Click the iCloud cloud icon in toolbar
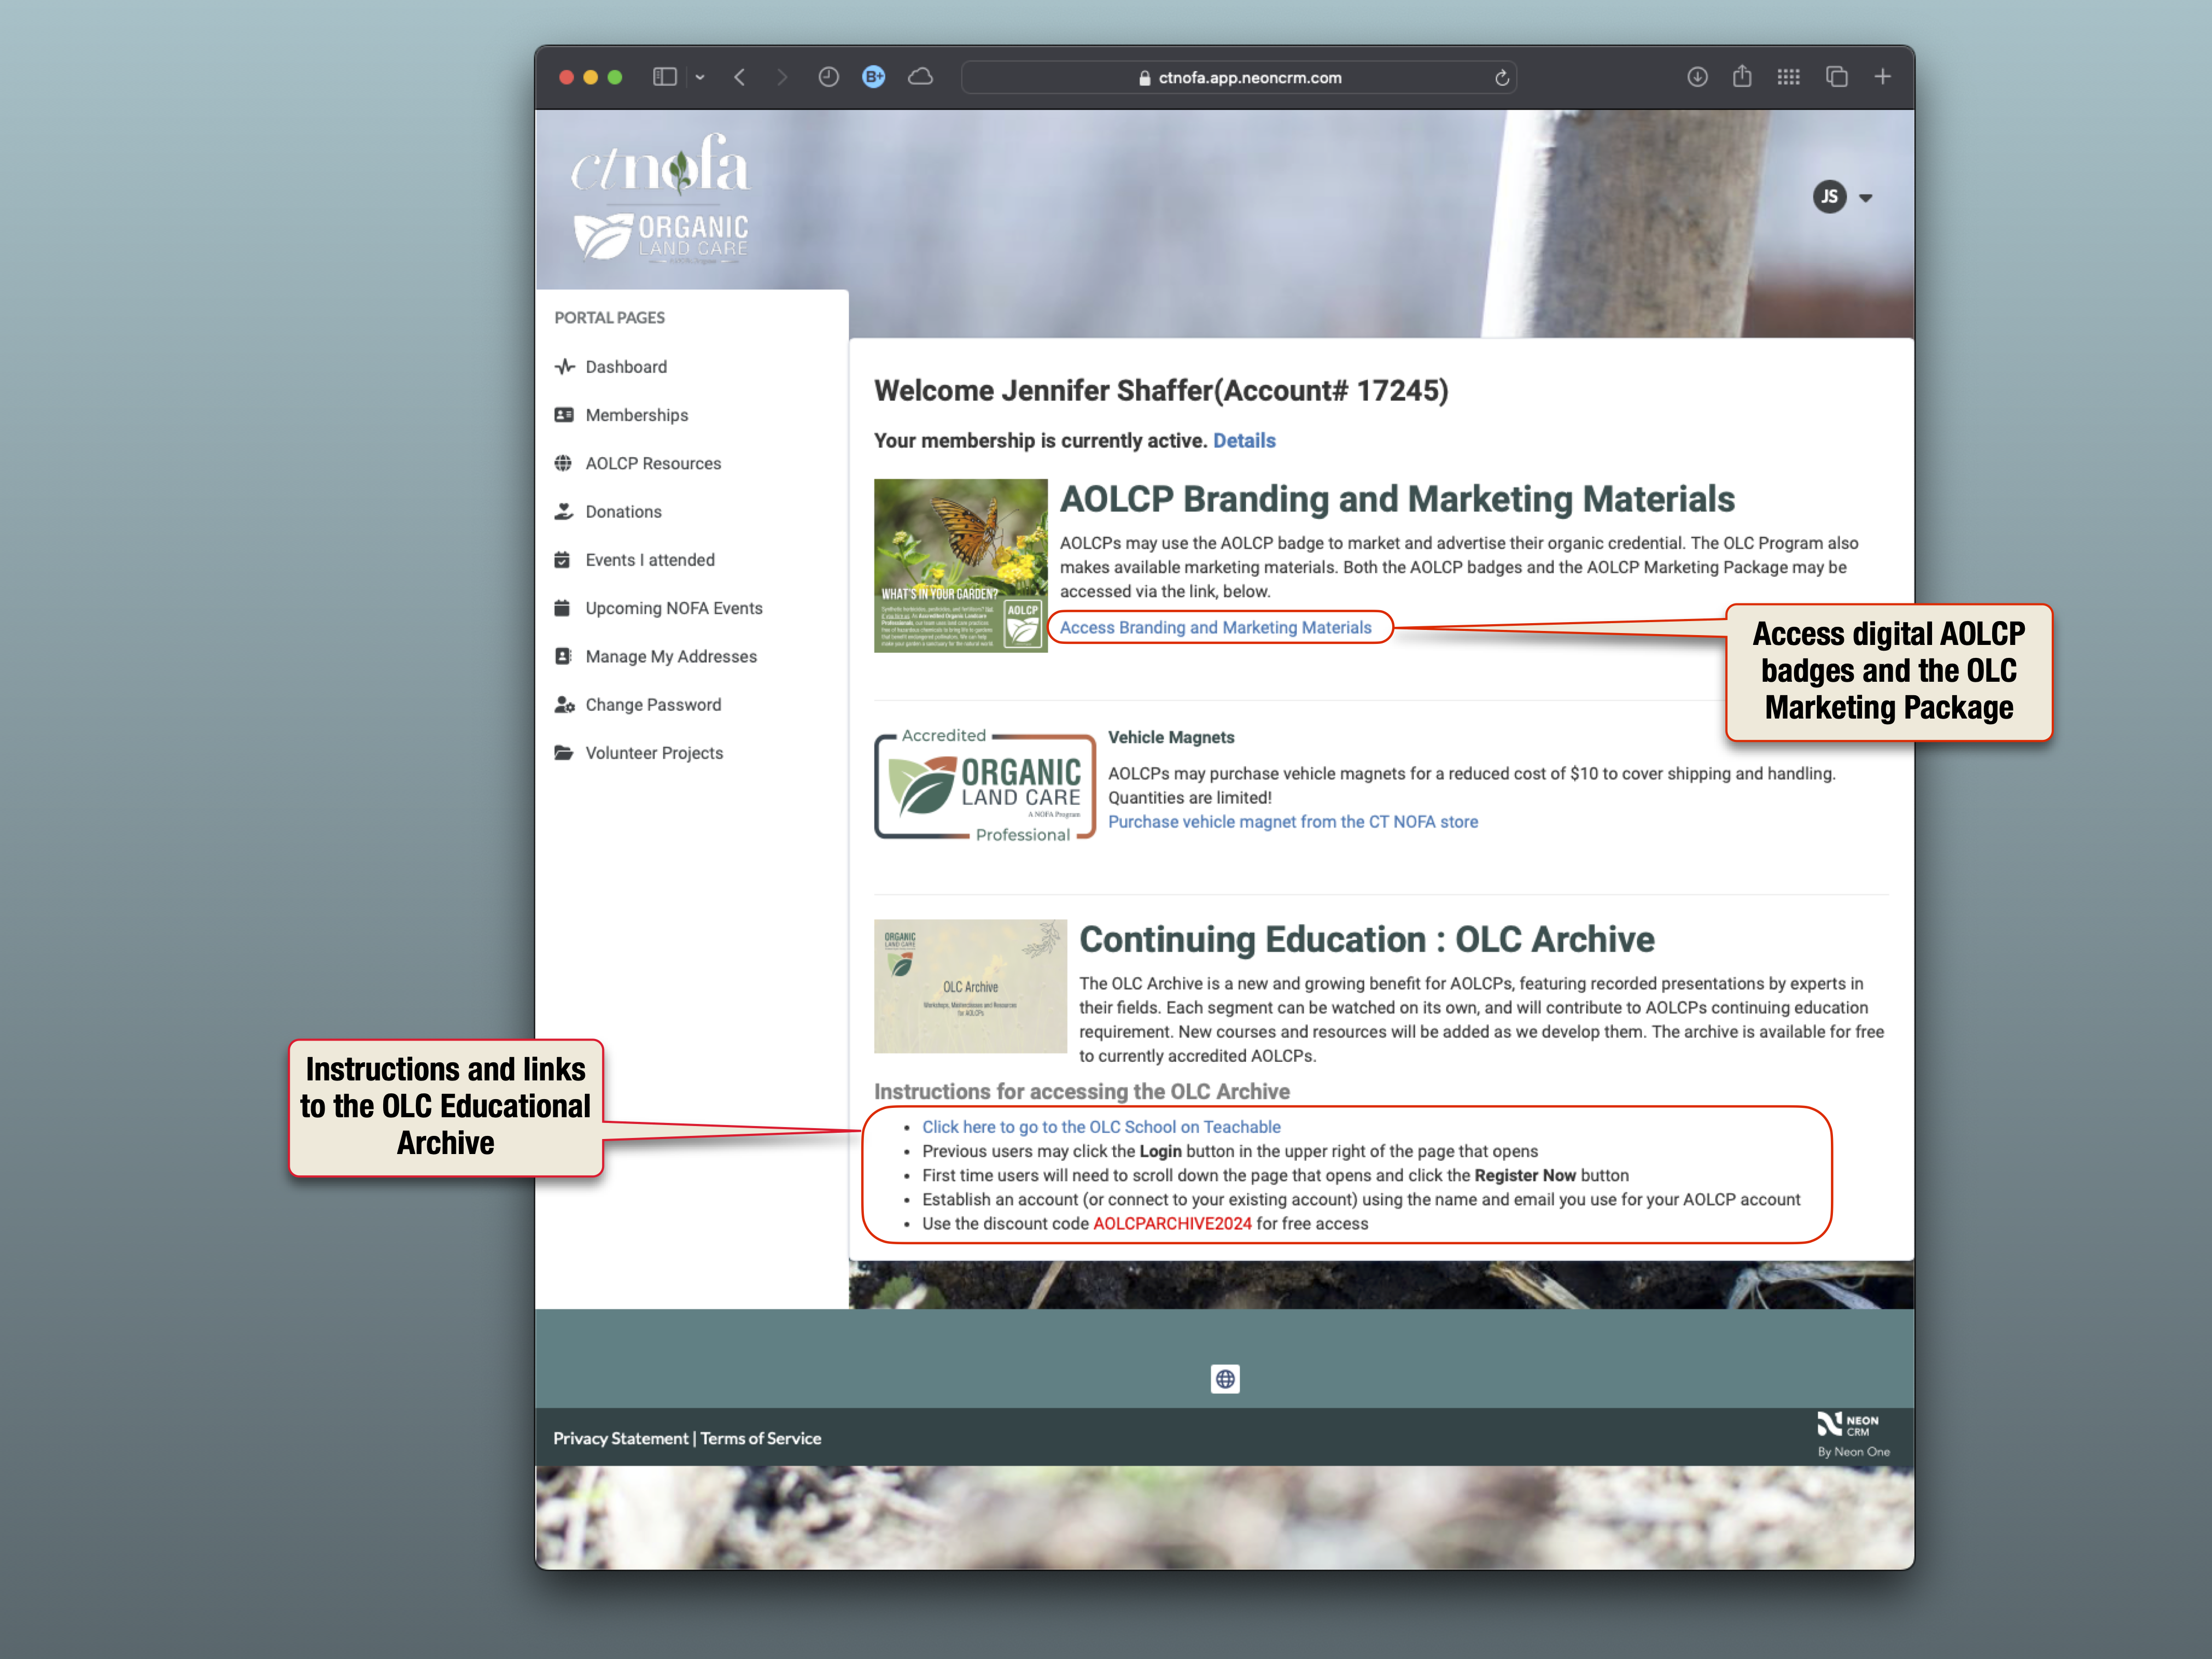The height and width of the screenshot is (1659, 2212). (920, 77)
